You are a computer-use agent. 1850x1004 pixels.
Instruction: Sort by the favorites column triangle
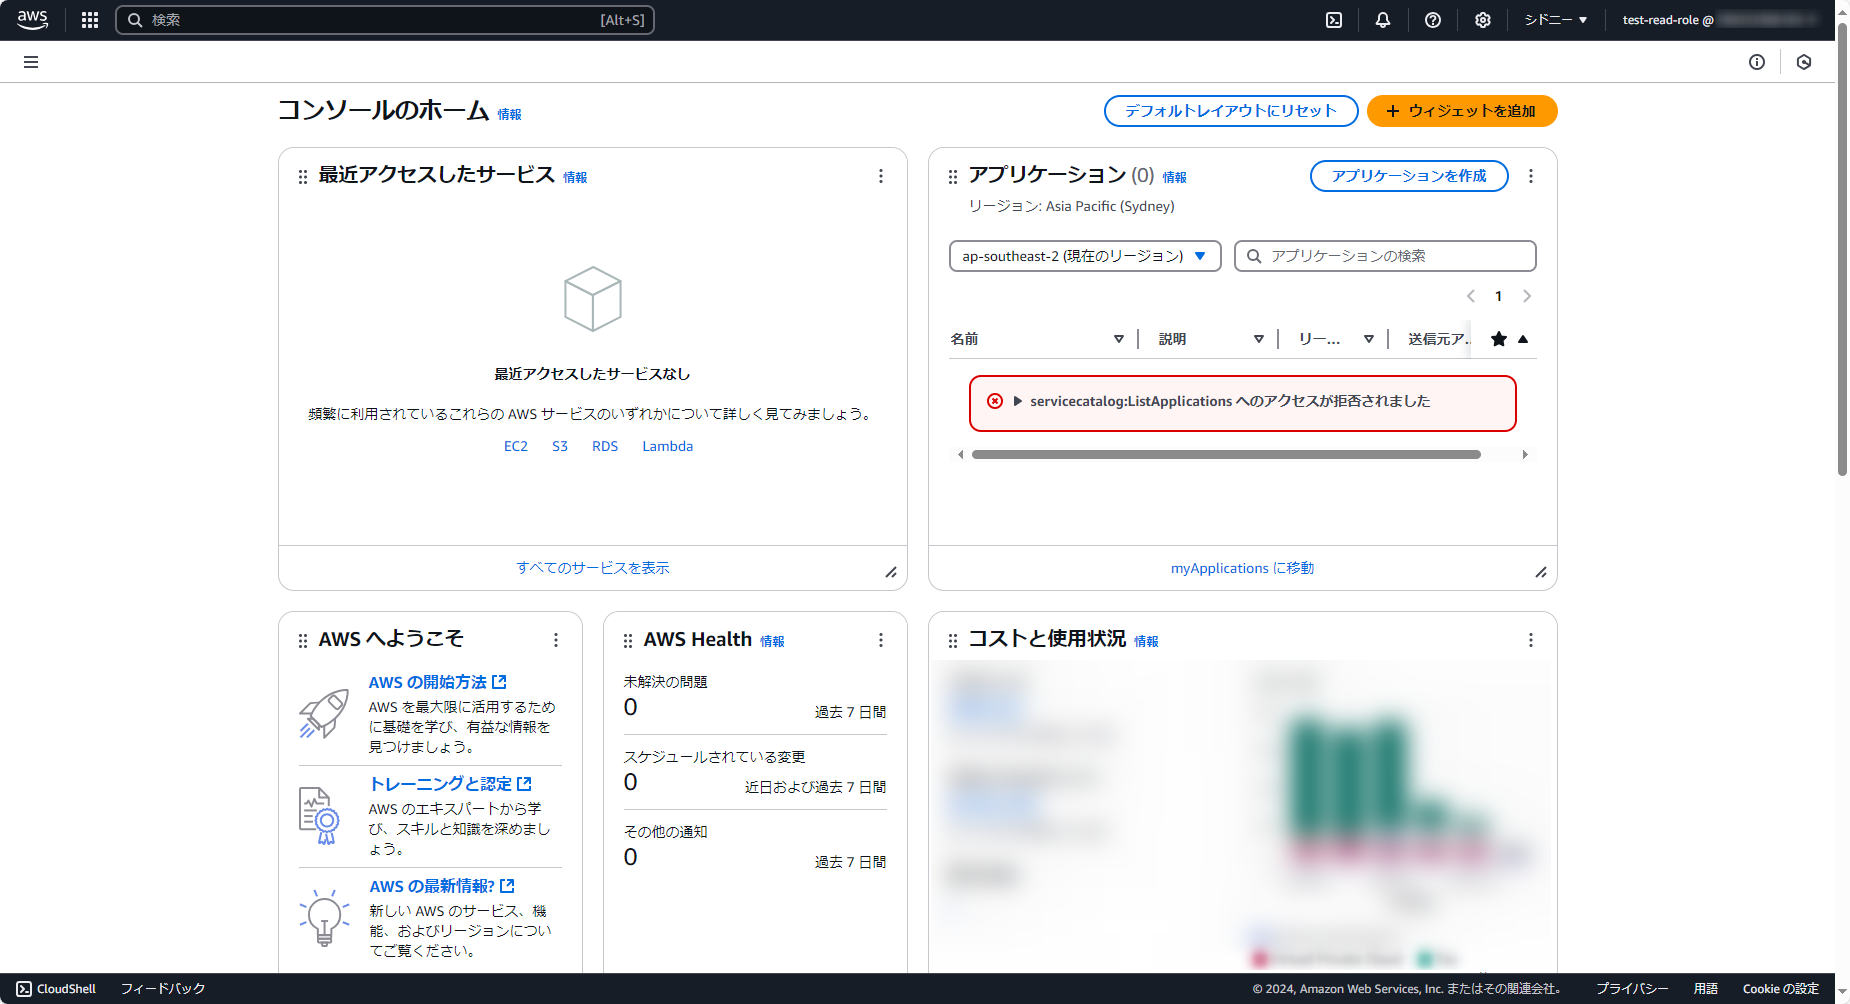(1523, 339)
